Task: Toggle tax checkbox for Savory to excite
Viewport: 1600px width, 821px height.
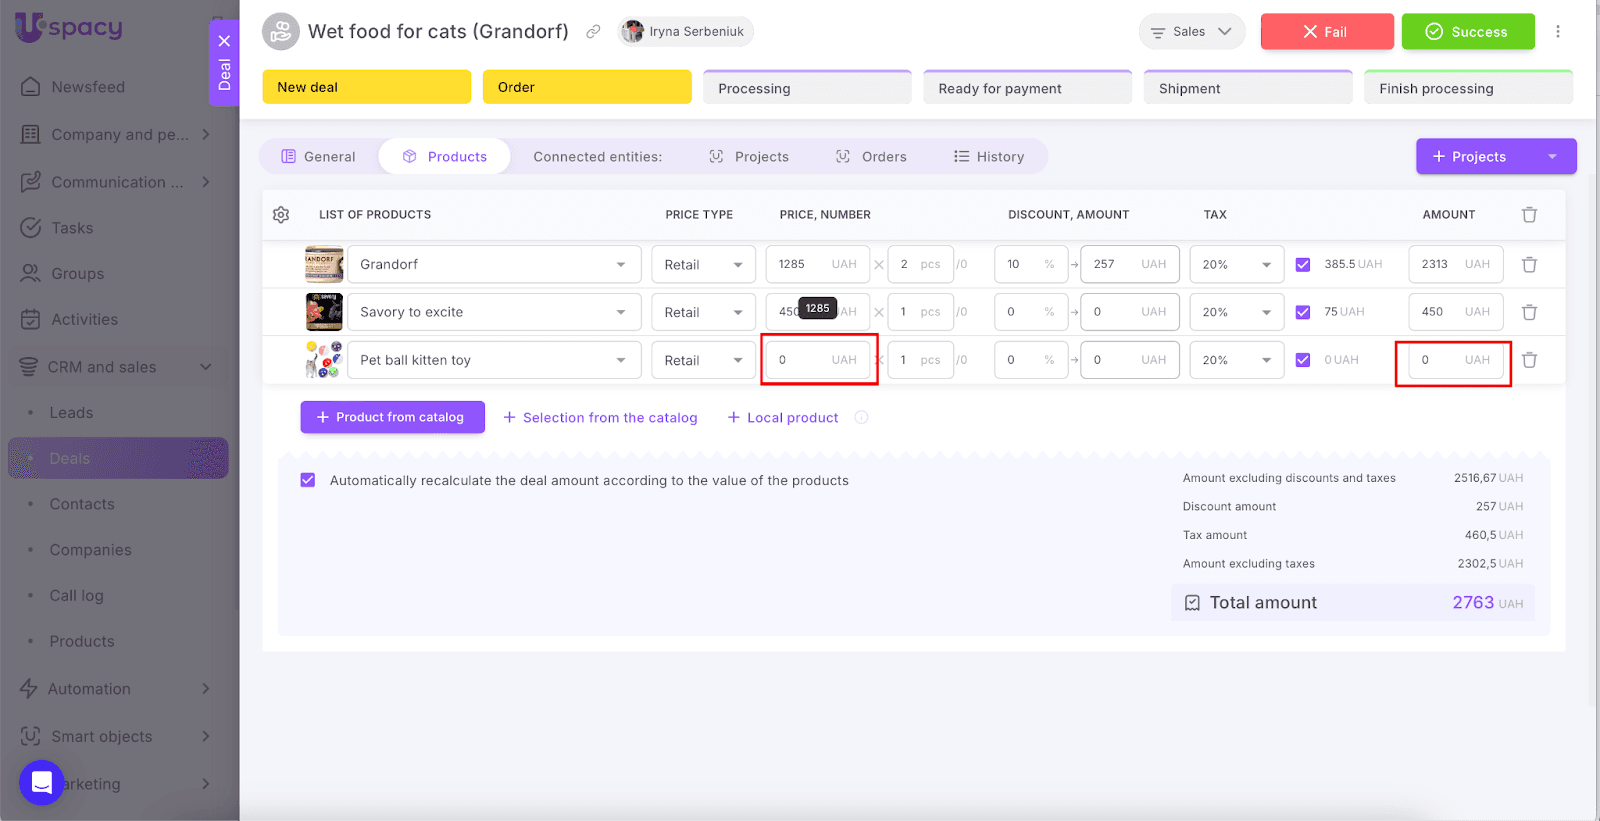Action: 1302,312
